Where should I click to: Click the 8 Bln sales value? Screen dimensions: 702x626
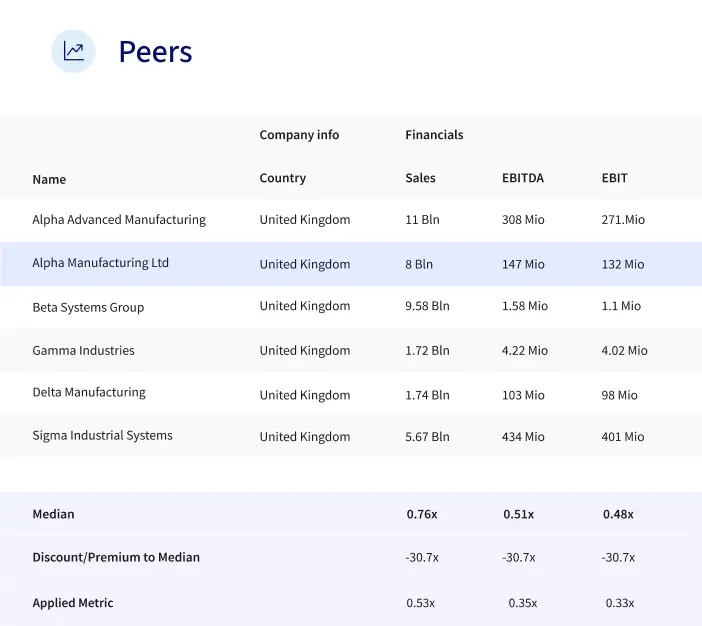click(x=419, y=264)
